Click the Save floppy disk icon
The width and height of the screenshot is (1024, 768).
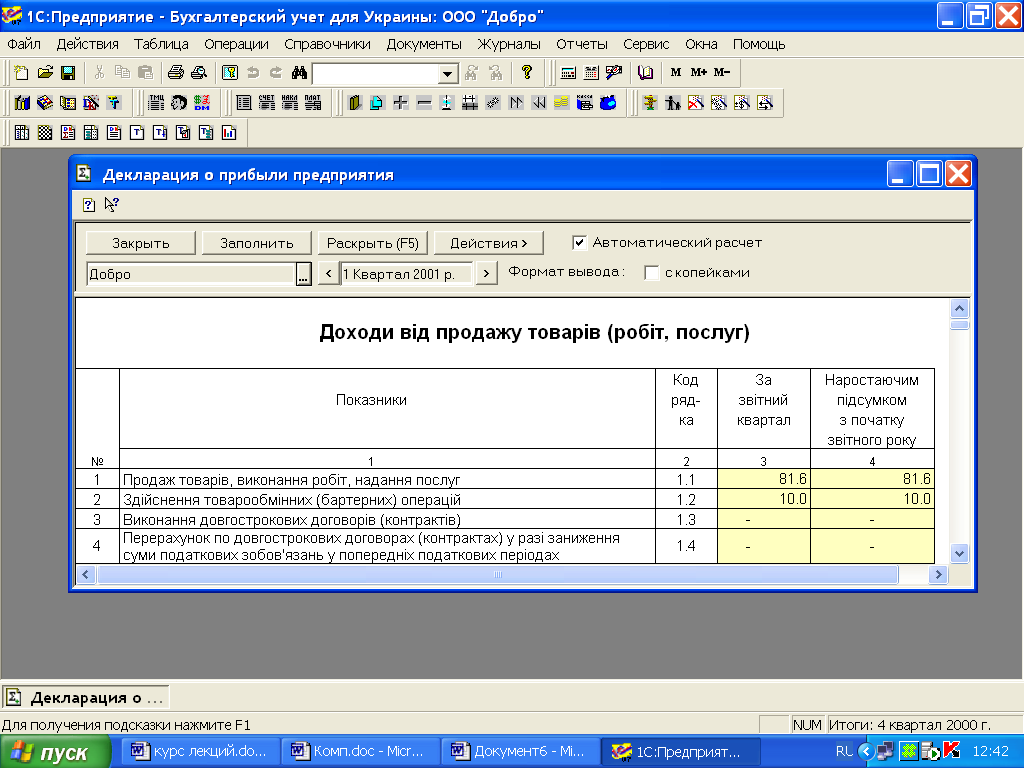(68, 73)
